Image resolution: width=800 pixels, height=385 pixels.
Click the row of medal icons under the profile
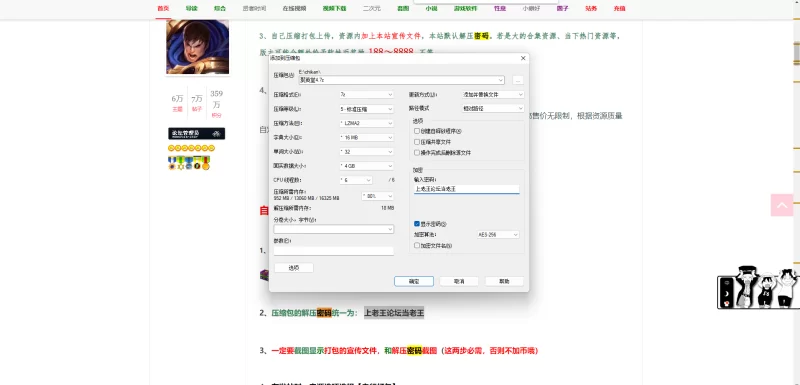[189, 163]
